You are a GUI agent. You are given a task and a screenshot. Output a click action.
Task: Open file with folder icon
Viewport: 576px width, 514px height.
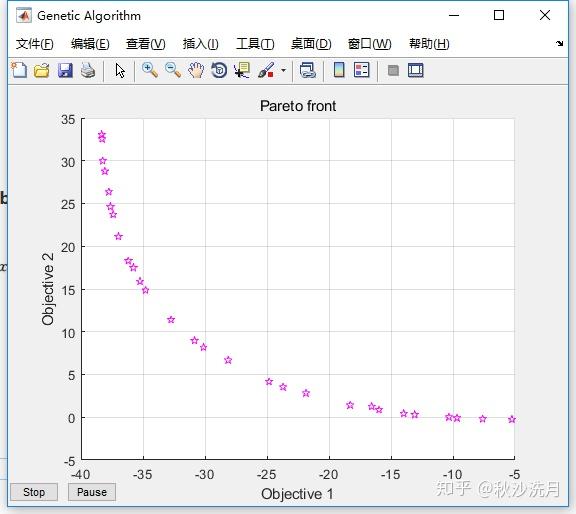coord(42,70)
